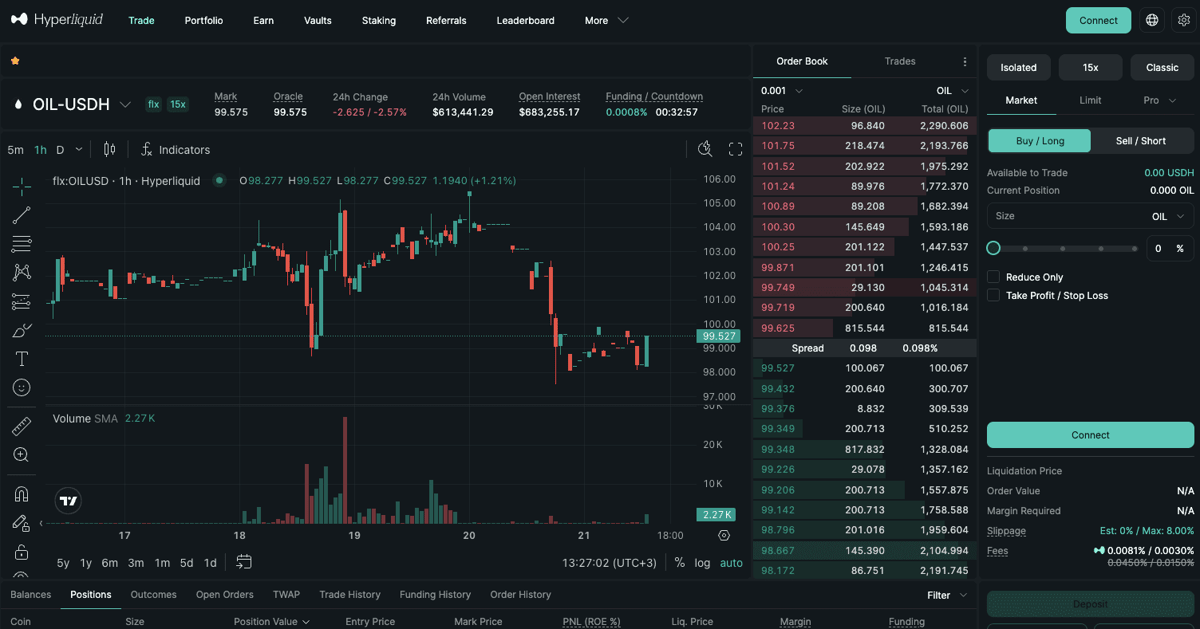The width and height of the screenshot is (1200, 629).
Task: Open the settings gear icon
Action: [1183, 20]
